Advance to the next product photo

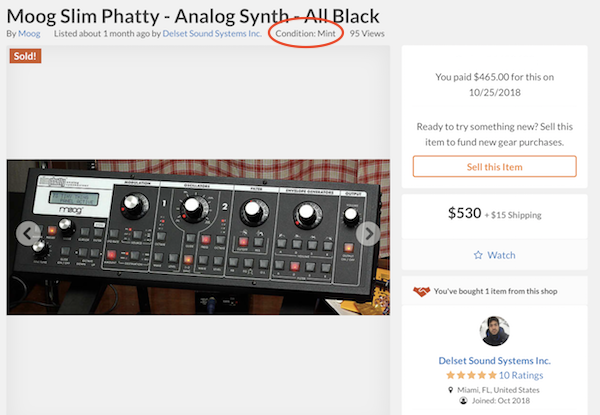tap(368, 234)
